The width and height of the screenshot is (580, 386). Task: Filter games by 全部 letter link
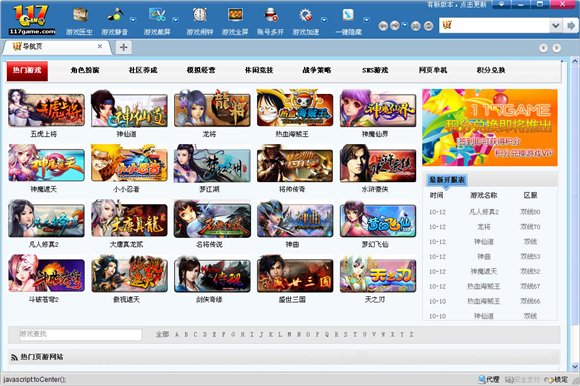click(162, 335)
